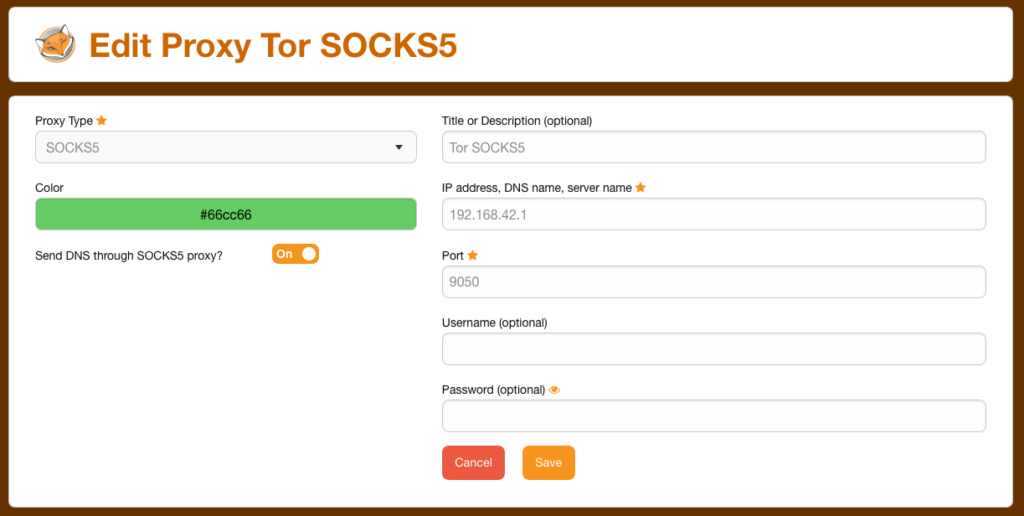
Task: Click into the Password input box
Action: pos(714,416)
